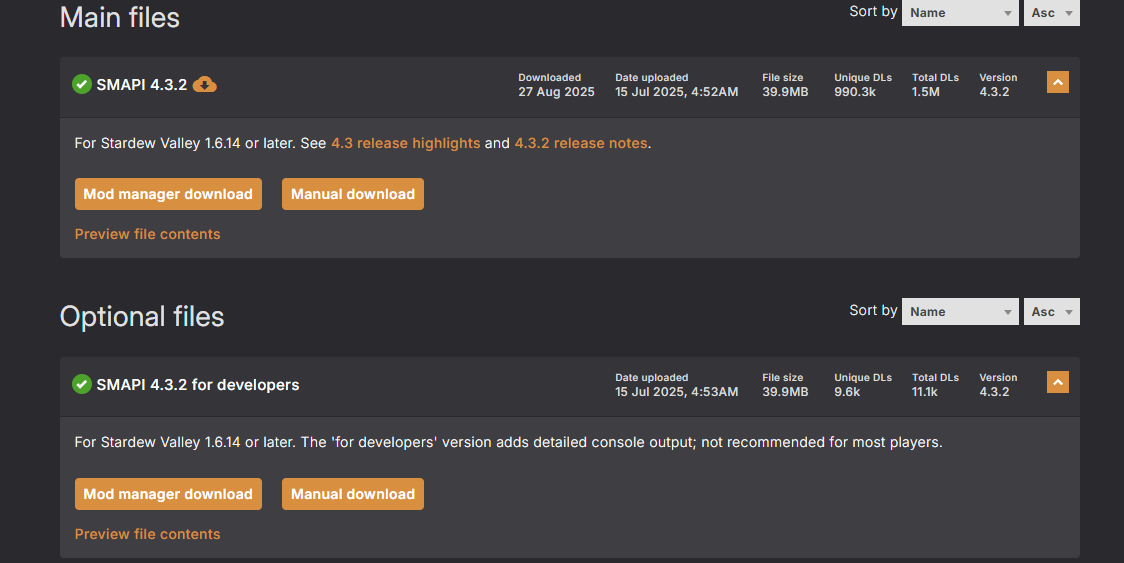The width and height of the screenshot is (1124, 563).
Task: Click Manual download for SMAPI 4.3.2 main file
Action: (353, 194)
